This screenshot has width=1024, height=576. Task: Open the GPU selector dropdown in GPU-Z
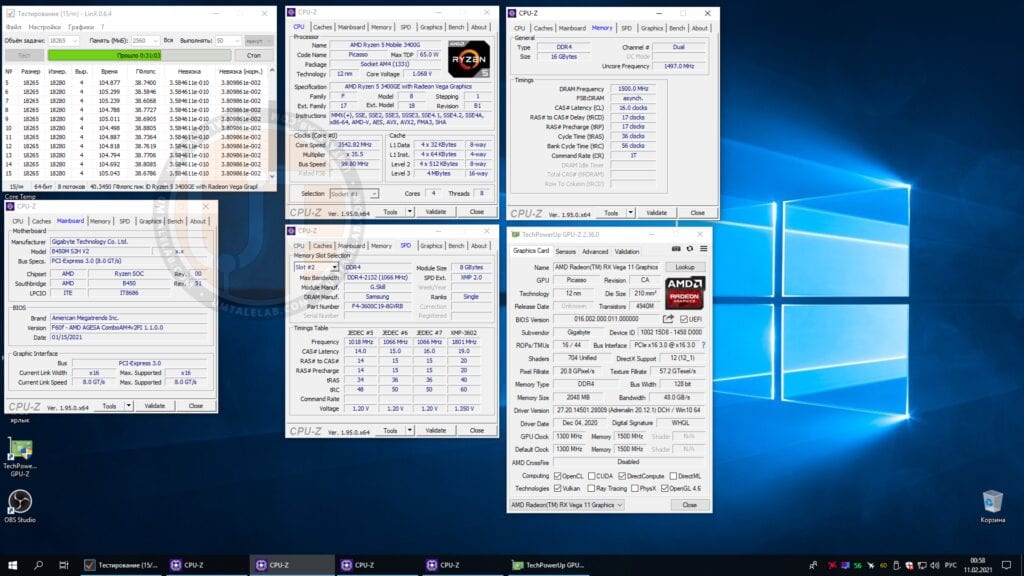(x=567, y=505)
